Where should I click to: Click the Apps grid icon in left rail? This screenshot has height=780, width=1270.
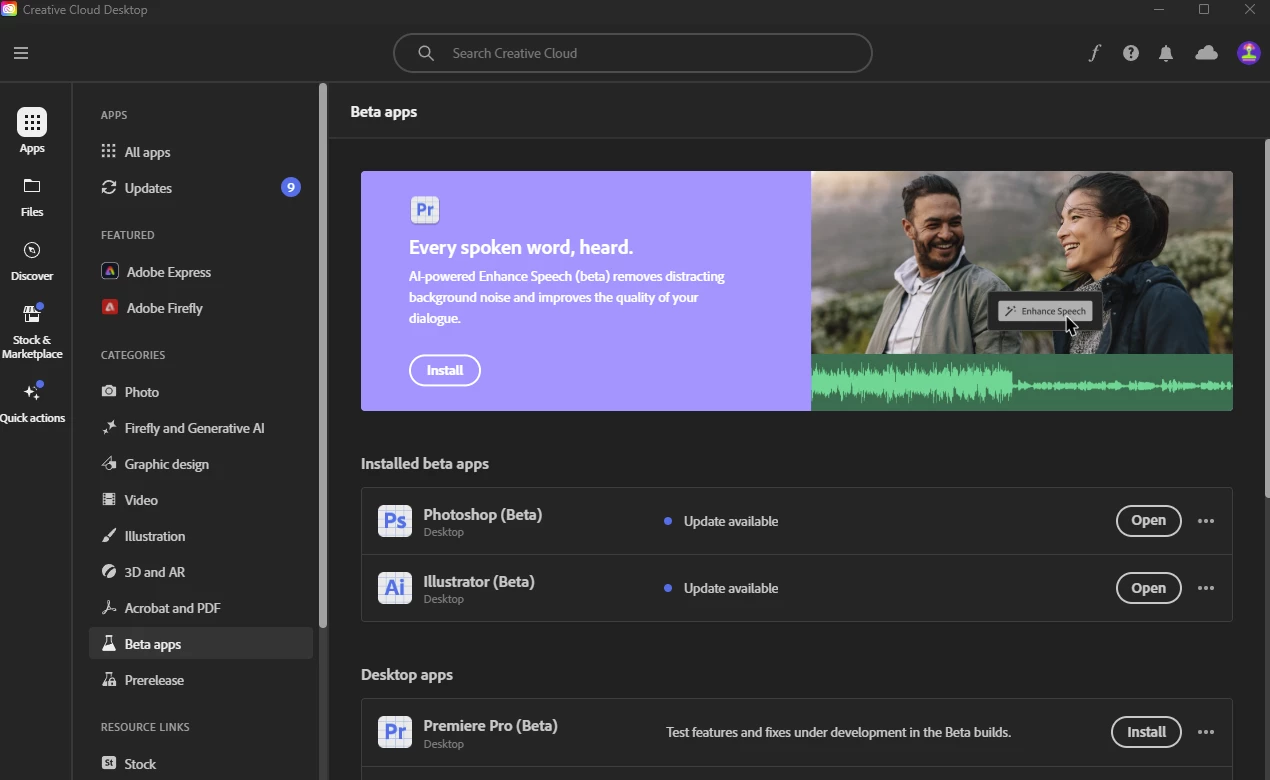click(32, 122)
